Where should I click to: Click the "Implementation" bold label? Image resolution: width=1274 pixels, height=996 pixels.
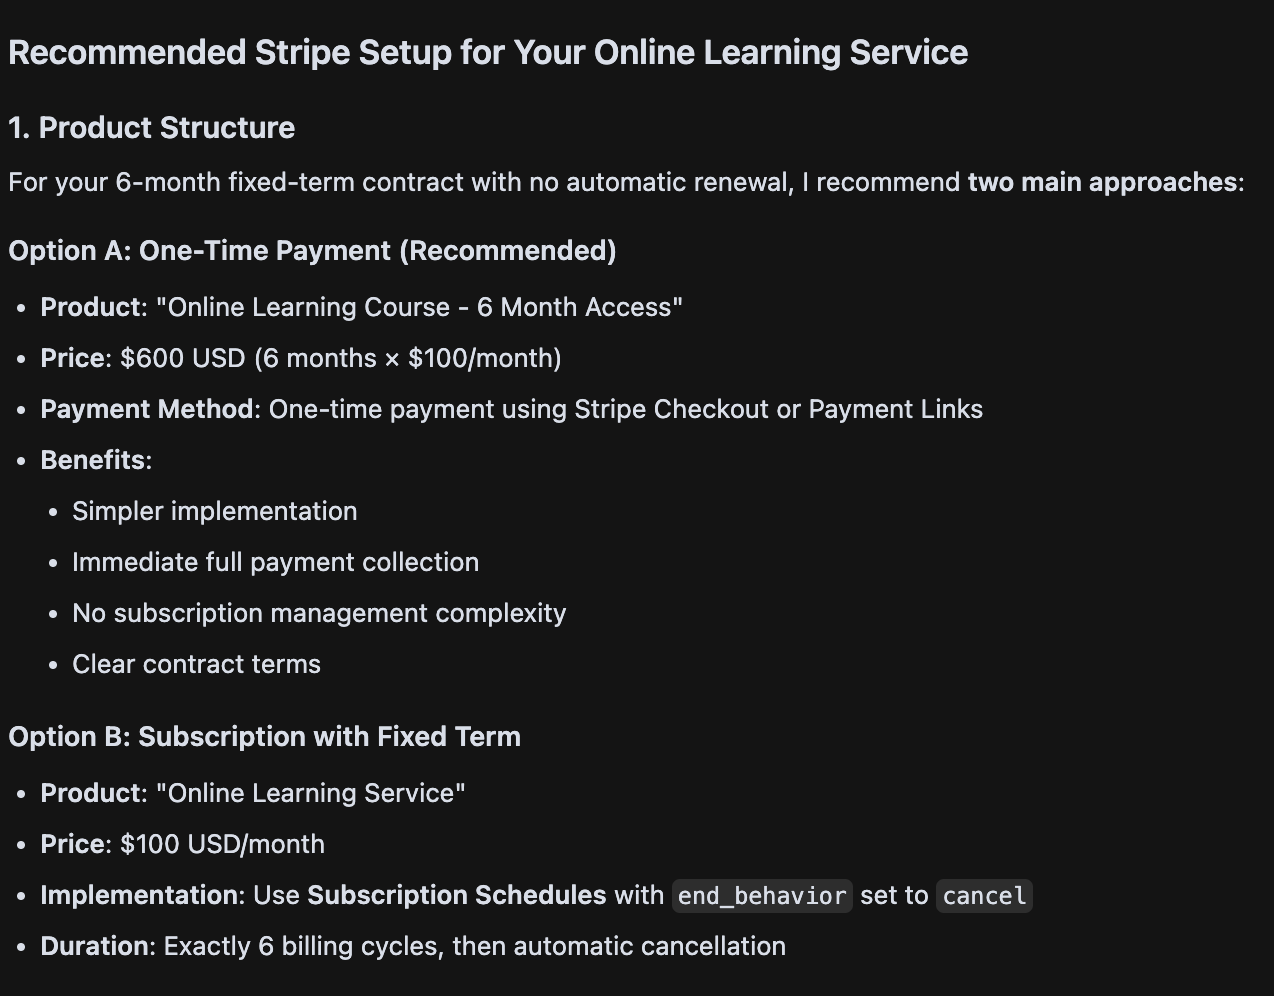[140, 895]
